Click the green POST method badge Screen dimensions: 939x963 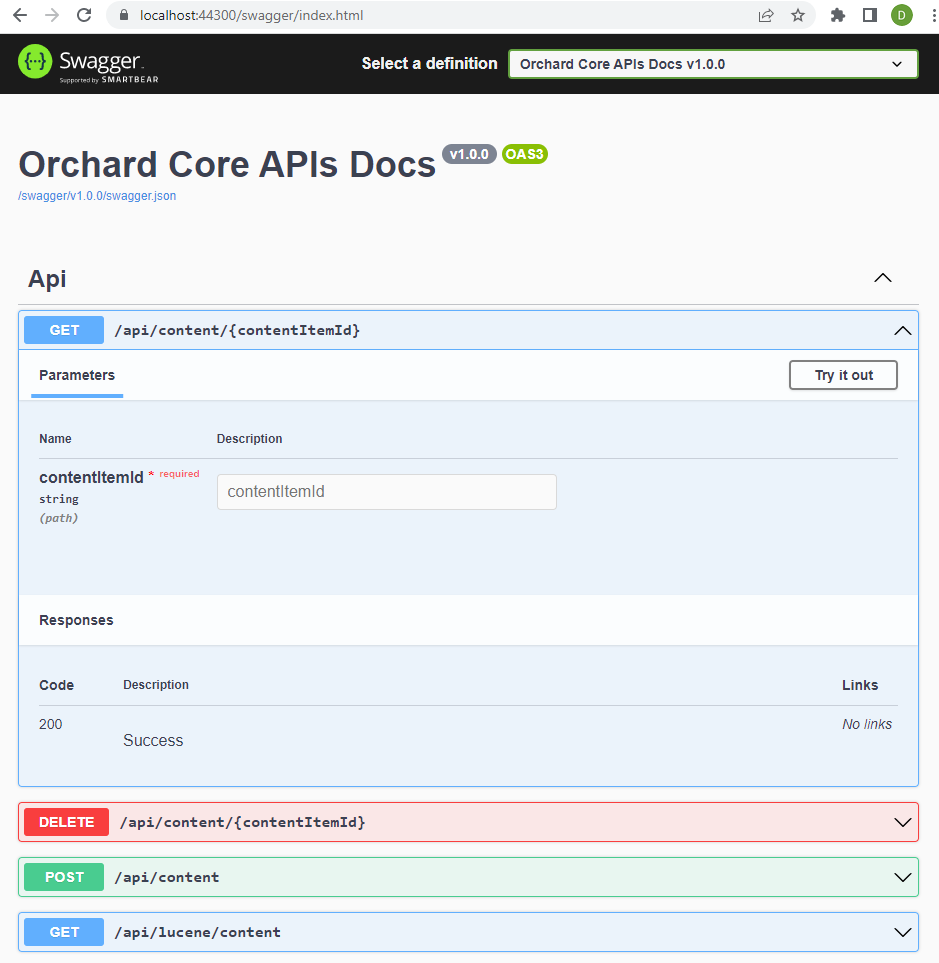pyautogui.click(x=64, y=877)
